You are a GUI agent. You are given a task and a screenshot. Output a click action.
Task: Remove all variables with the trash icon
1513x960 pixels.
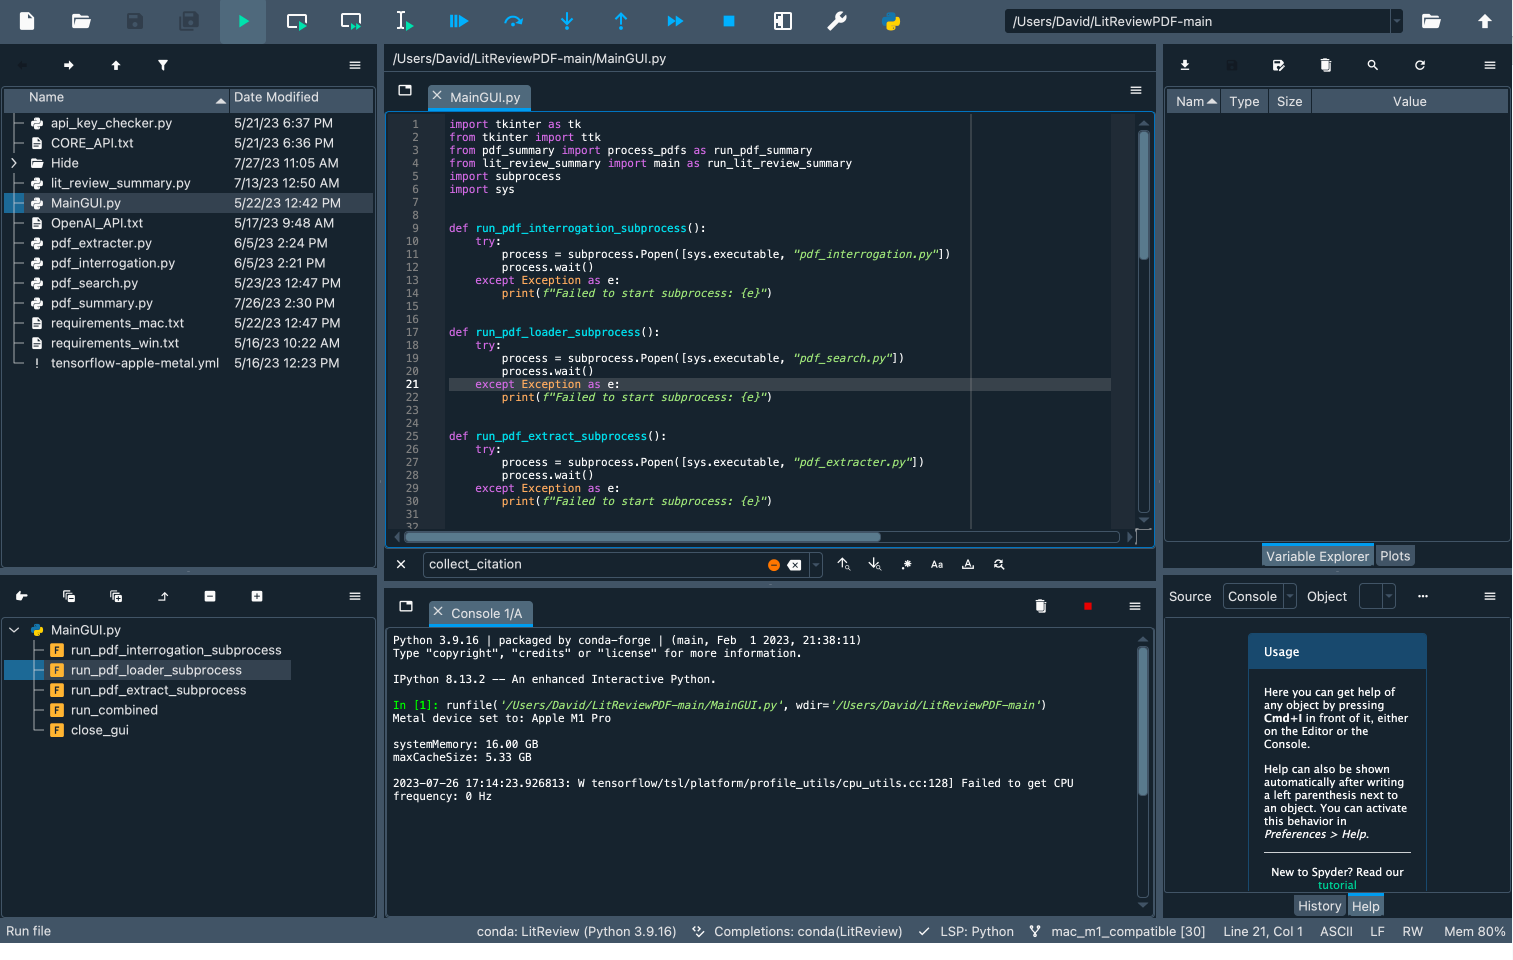click(1325, 65)
